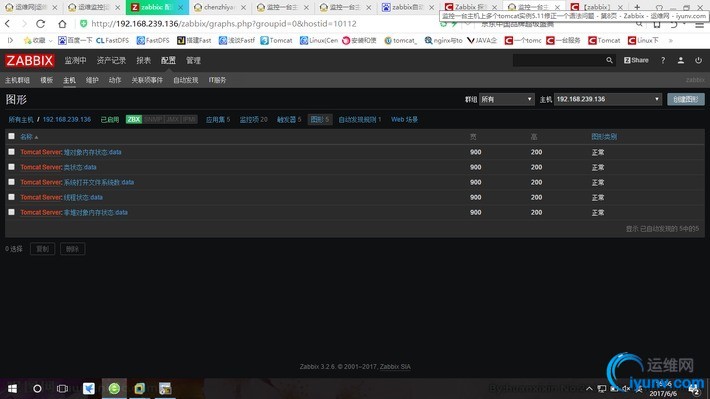Open the 线程状态 data graph link

(83, 197)
